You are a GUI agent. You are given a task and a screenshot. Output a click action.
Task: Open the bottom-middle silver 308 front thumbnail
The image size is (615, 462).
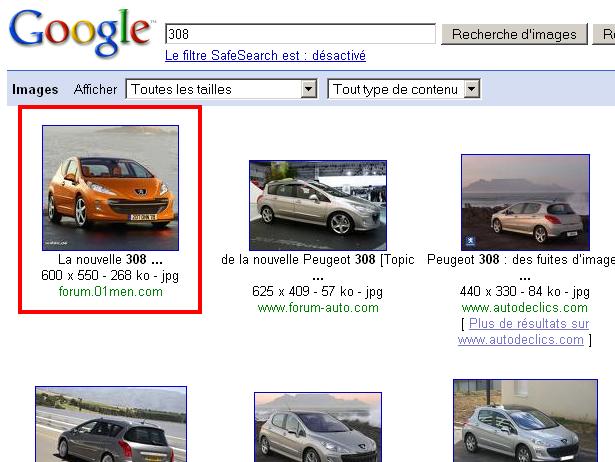coord(318,427)
